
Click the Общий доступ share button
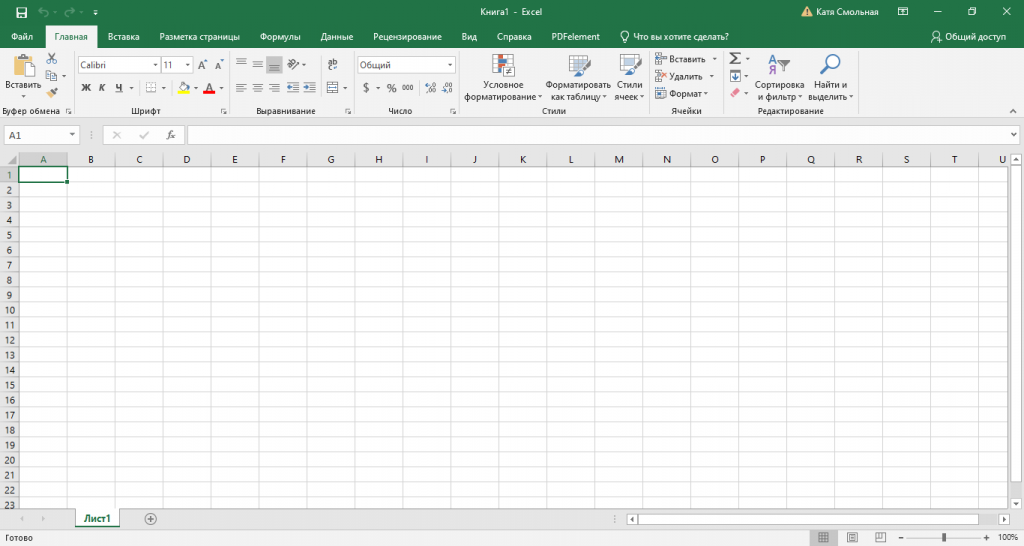[x=968, y=37]
